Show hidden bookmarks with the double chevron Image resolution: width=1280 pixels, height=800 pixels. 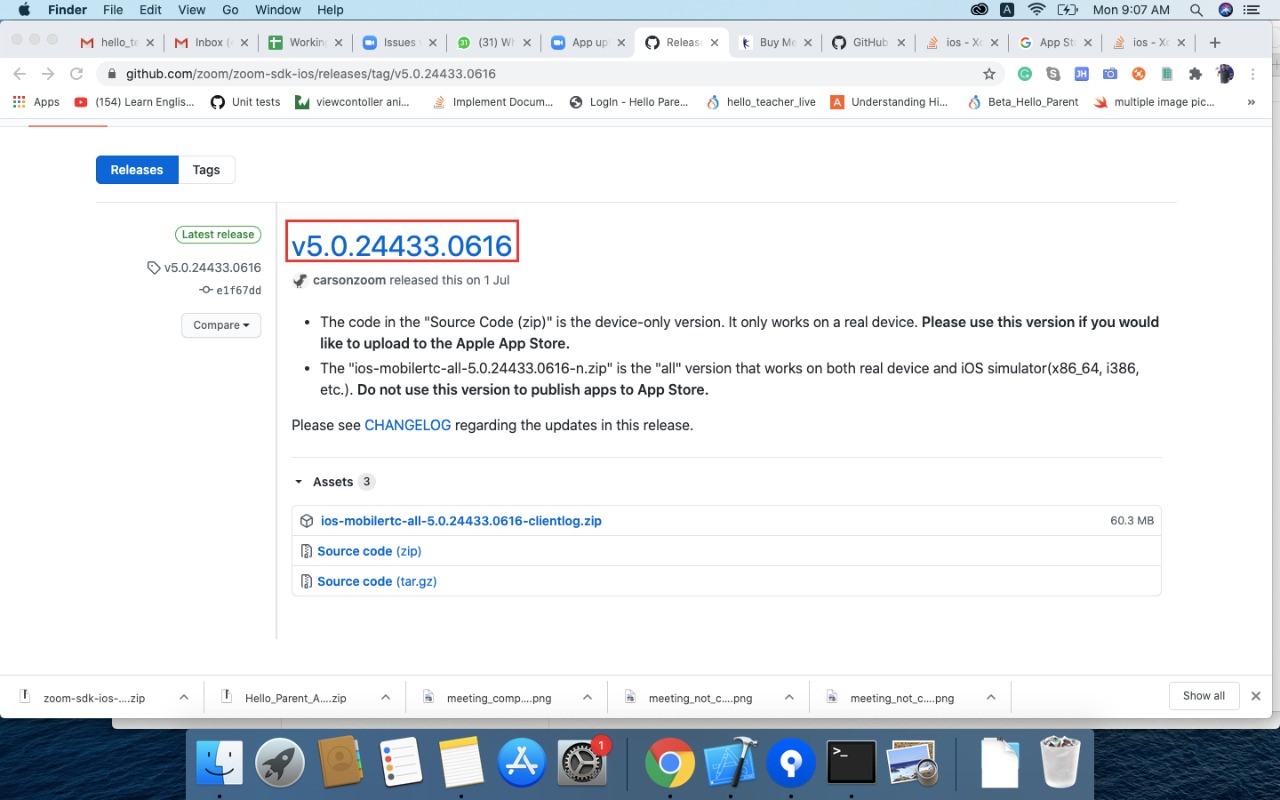[1251, 102]
